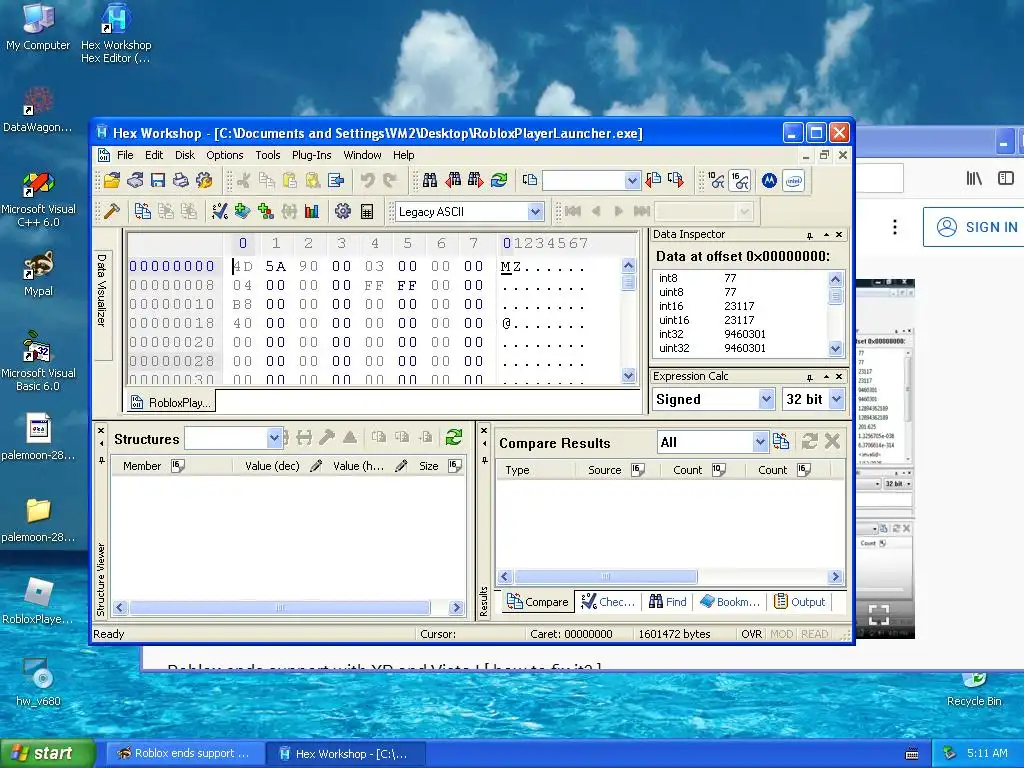
Task: Switch to the Find results tab
Action: pyautogui.click(x=667, y=601)
